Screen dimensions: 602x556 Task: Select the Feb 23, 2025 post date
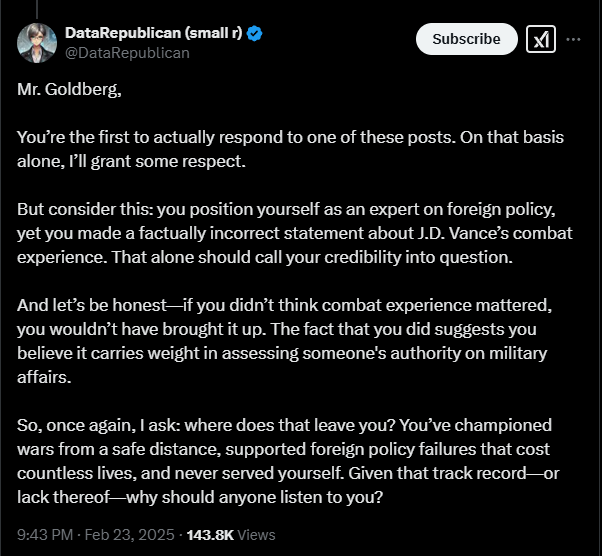click(129, 535)
